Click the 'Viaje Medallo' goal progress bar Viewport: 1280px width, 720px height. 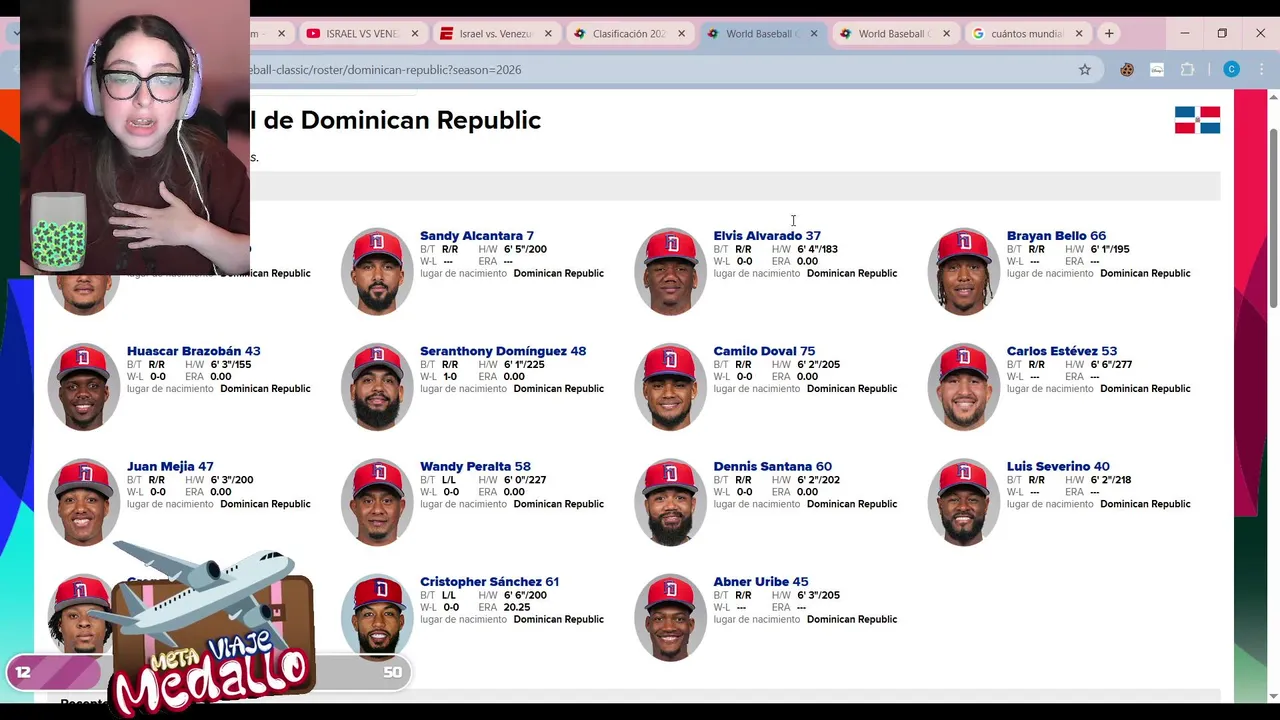(x=208, y=672)
